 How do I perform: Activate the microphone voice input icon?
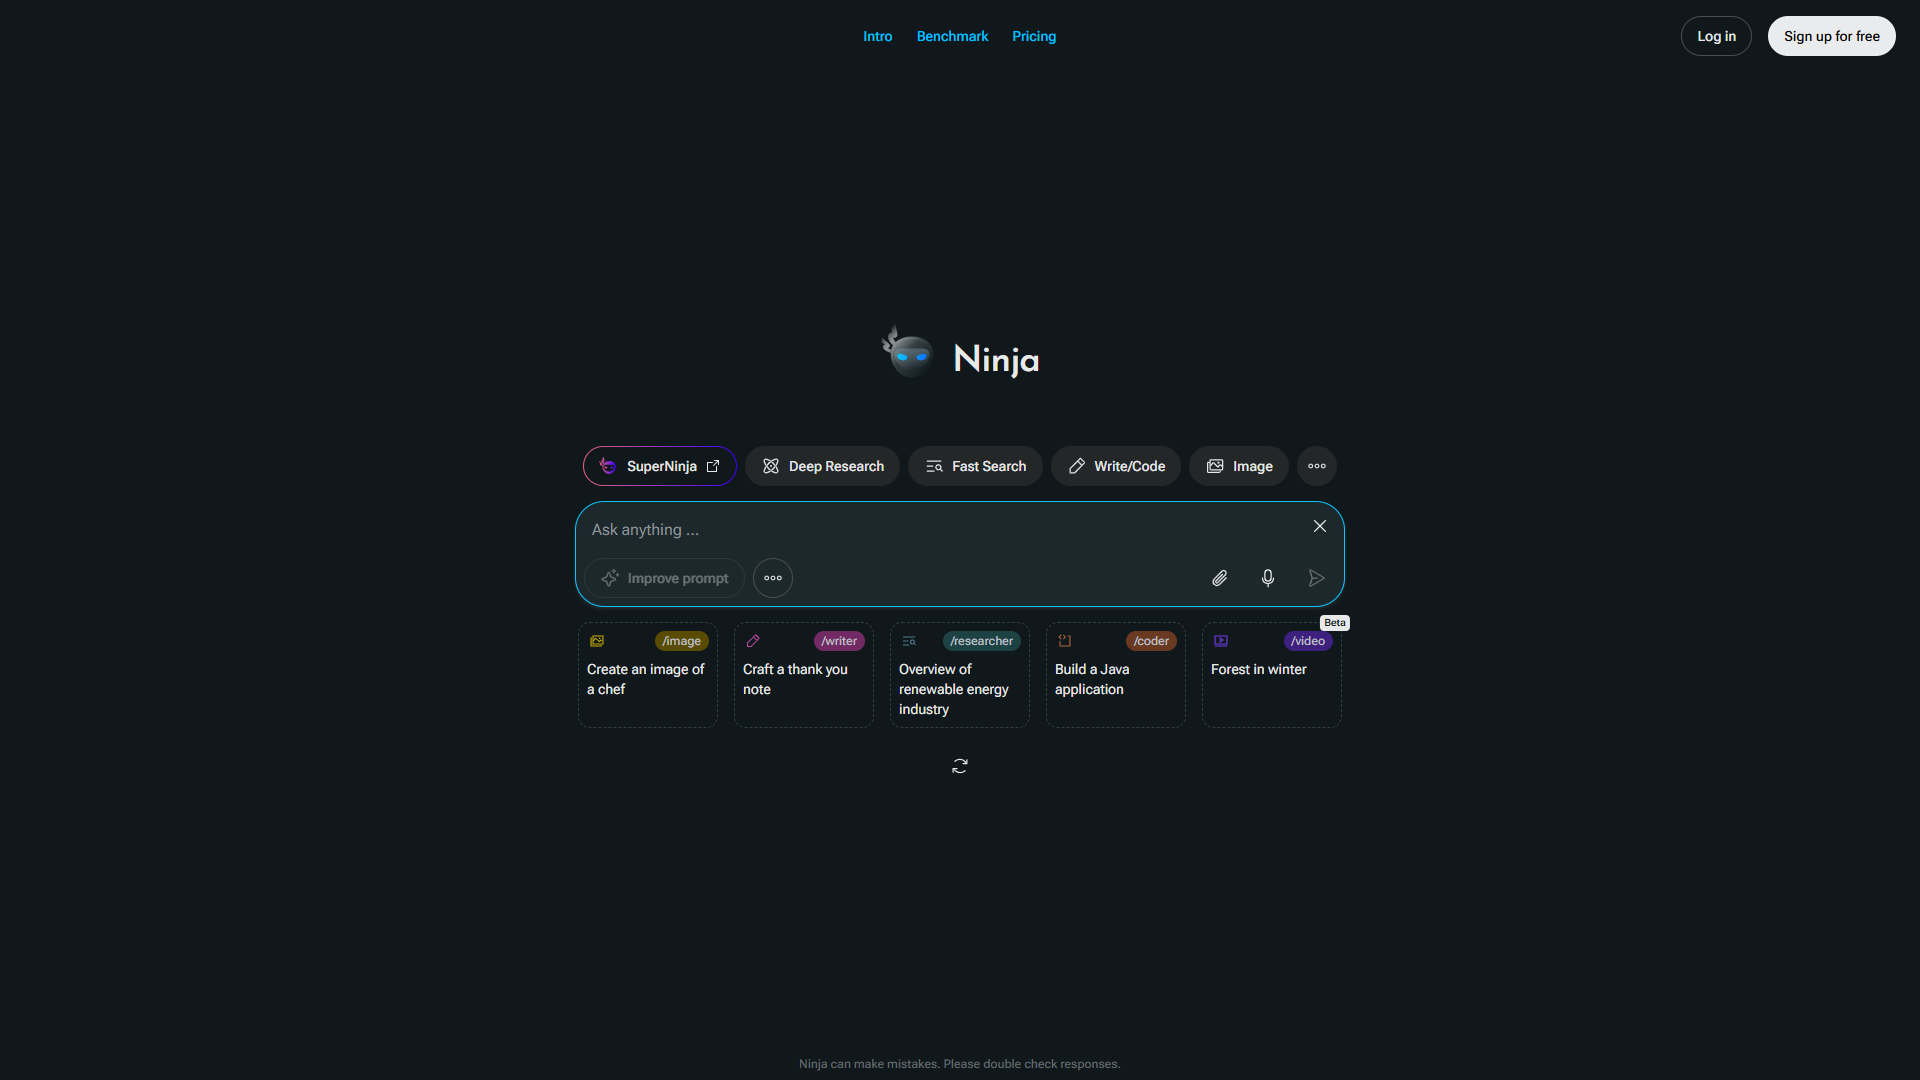[x=1268, y=578]
